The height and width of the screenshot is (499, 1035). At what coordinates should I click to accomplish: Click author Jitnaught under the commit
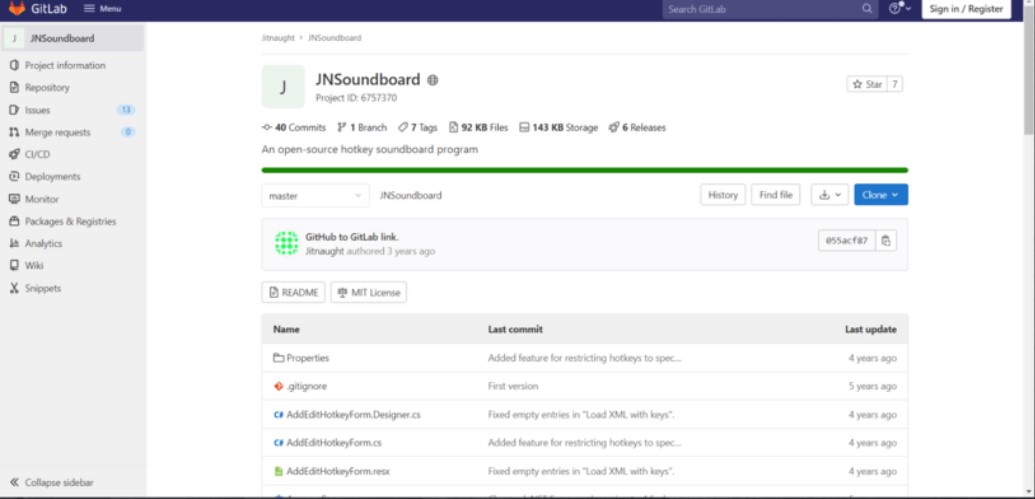coord(324,251)
